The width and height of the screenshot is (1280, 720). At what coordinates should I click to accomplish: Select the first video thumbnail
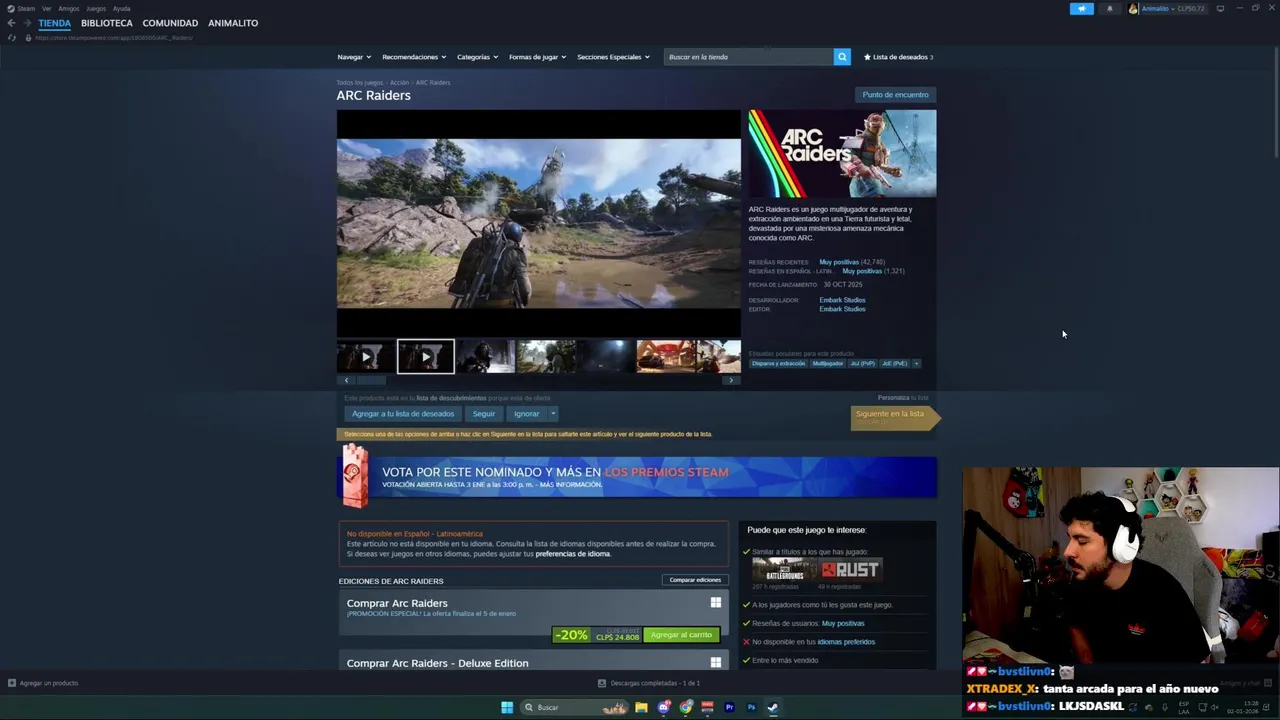pyautogui.click(x=365, y=357)
